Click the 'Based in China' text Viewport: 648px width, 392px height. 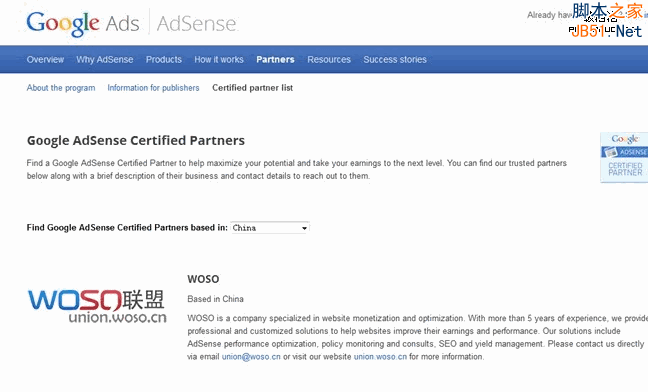[215, 299]
